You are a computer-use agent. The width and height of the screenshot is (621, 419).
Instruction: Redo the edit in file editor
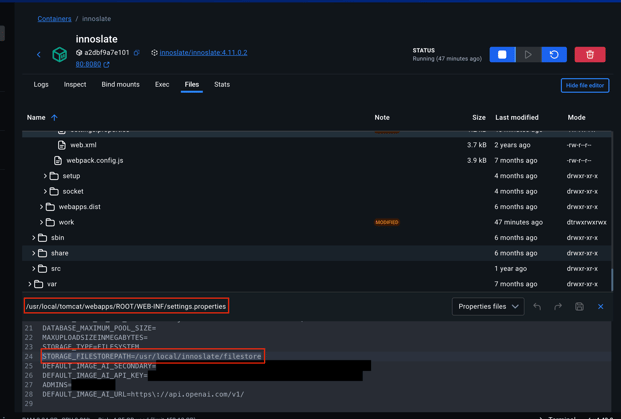click(x=558, y=307)
